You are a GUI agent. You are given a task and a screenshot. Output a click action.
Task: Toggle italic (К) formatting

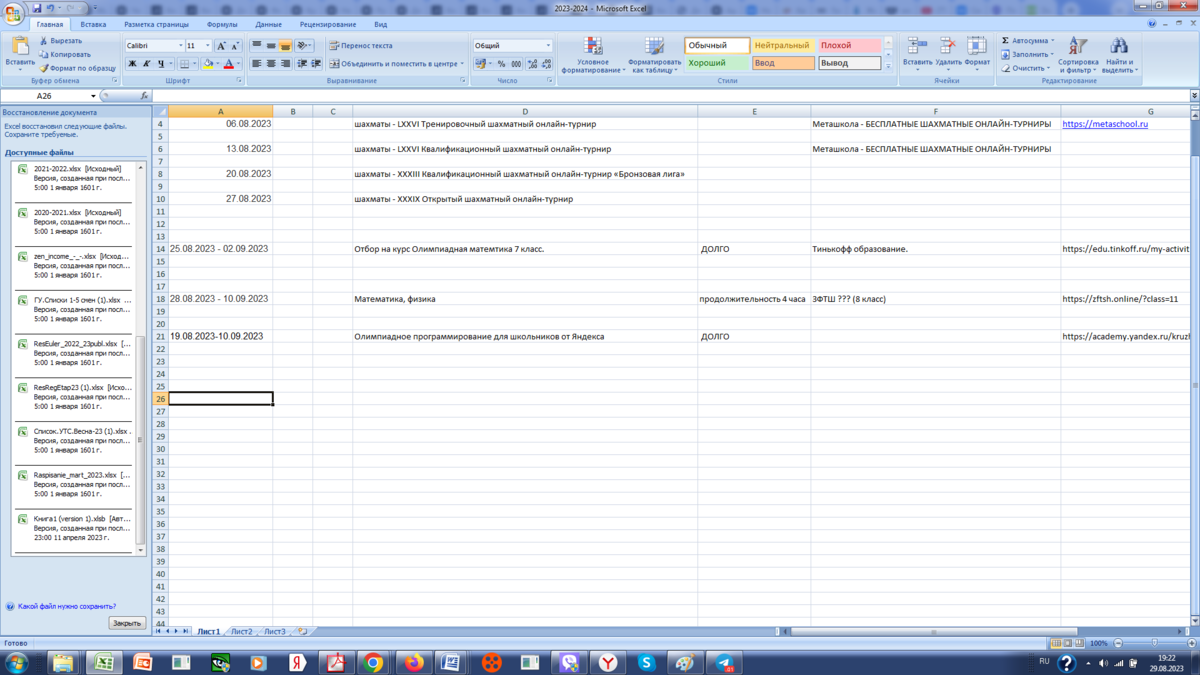pos(146,64)
